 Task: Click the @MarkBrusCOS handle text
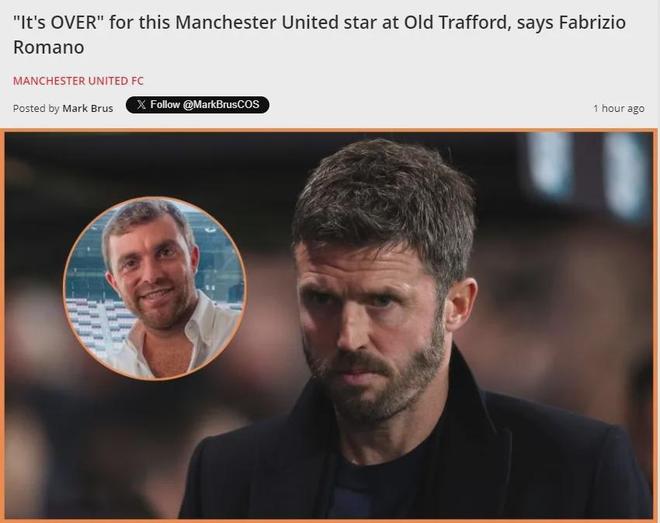tap(221, 104)
